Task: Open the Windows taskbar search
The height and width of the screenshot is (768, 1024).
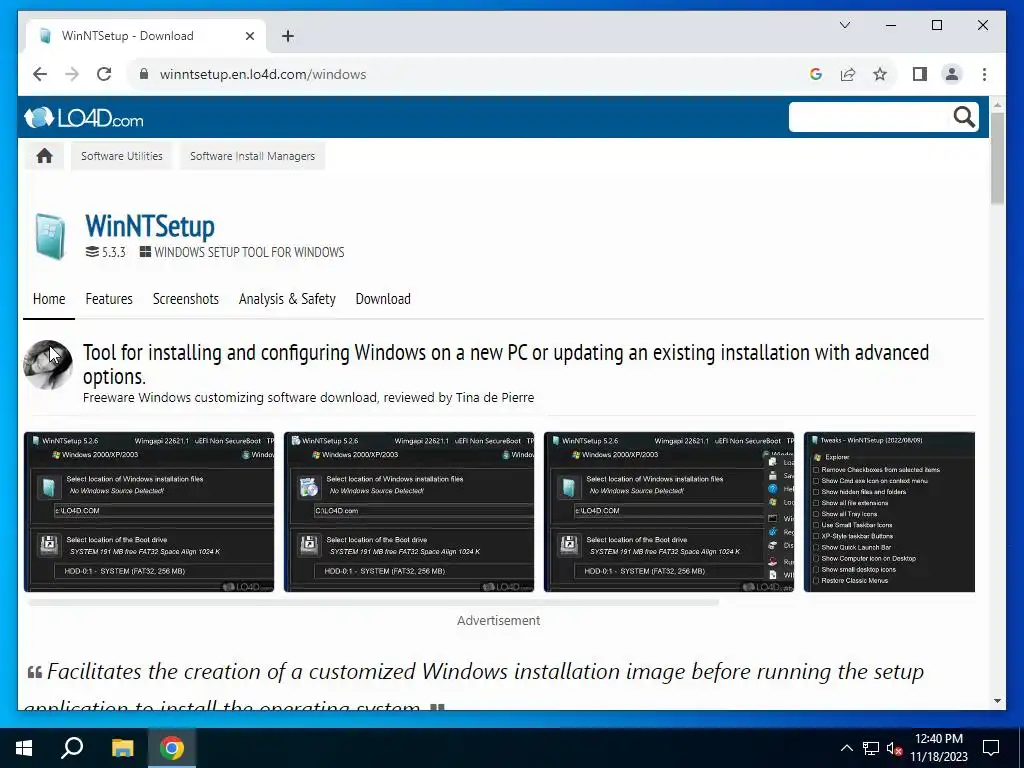Action: point(72,748)
